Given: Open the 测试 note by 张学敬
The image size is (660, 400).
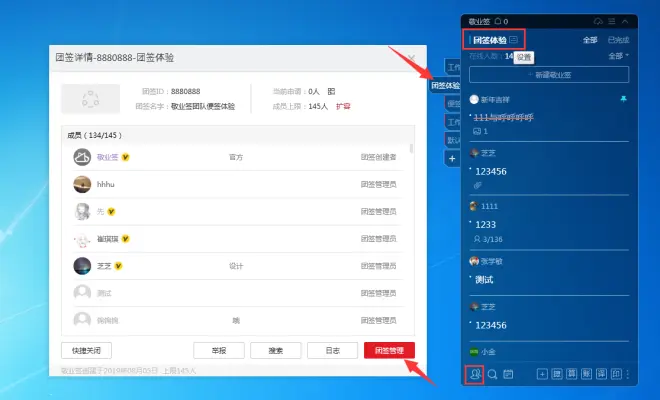Looking at the screenshot, I should pyautogui.click(x=484, y=280).
